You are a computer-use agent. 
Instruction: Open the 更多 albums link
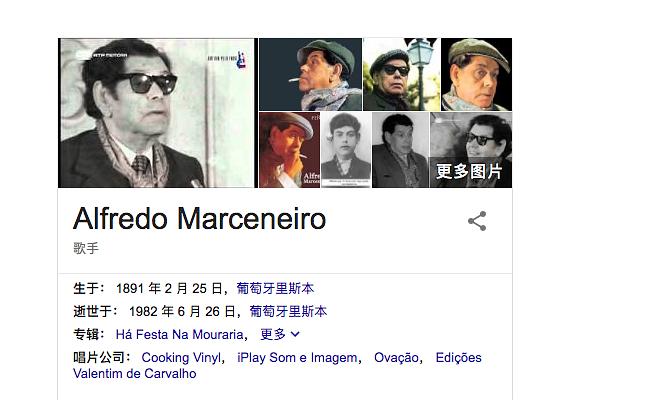[273, 334]
